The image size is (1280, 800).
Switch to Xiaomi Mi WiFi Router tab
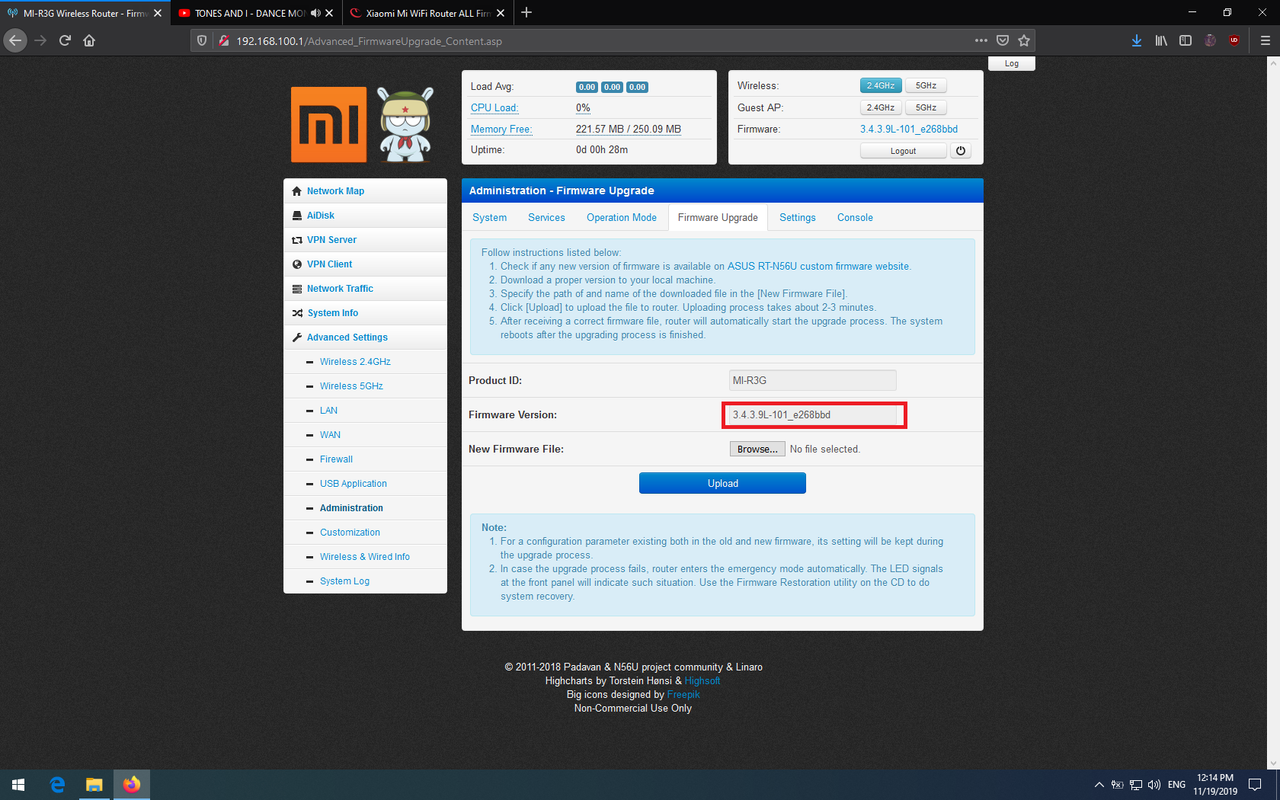point(427,13)
